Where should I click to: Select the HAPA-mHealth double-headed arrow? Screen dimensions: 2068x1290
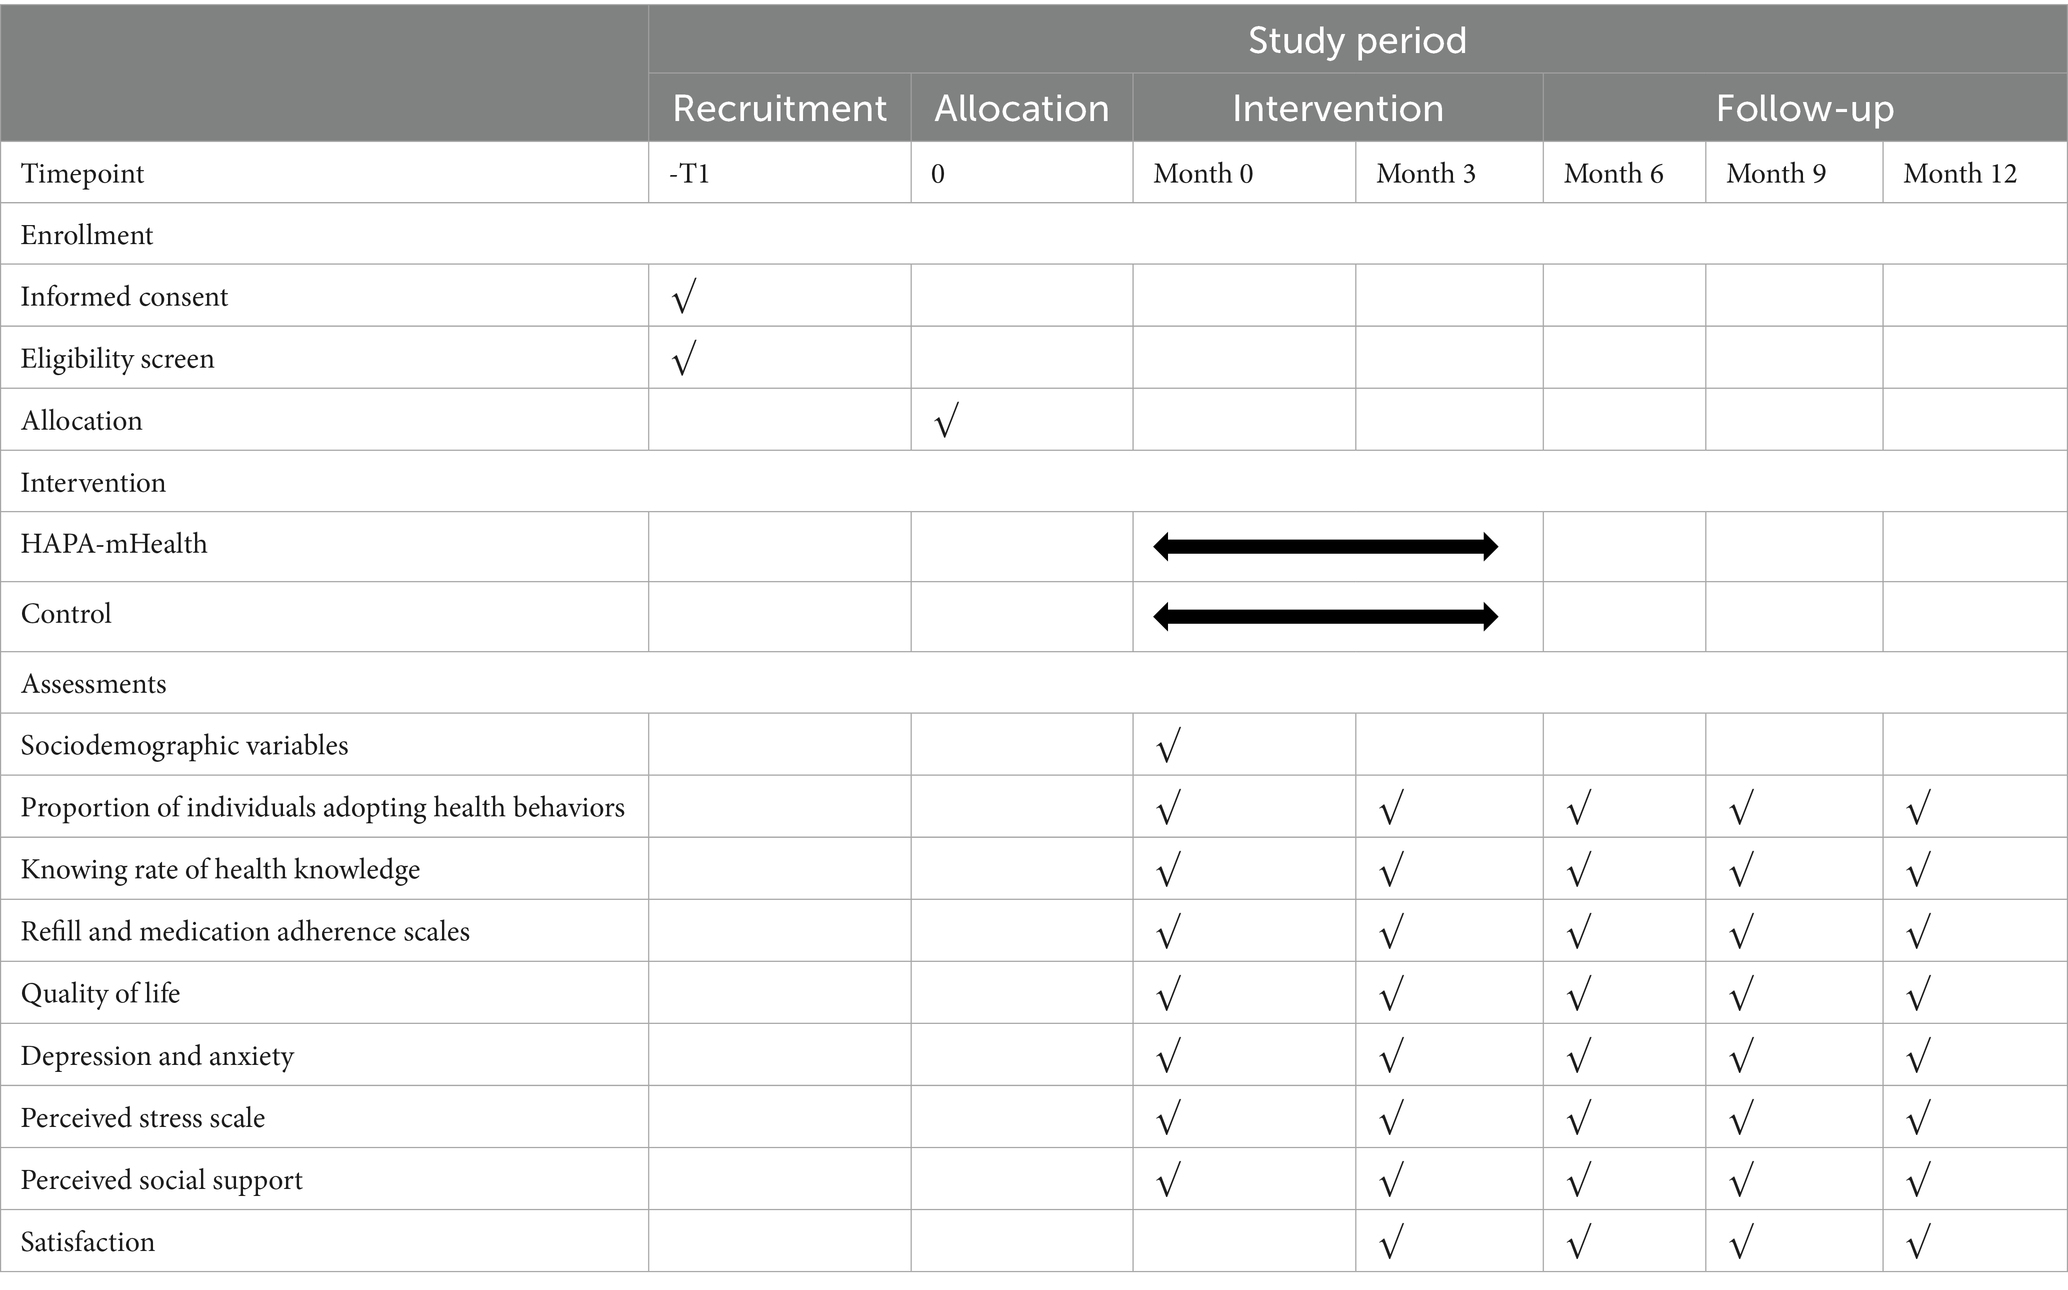pyautogui.click(x=1325, y=547)
